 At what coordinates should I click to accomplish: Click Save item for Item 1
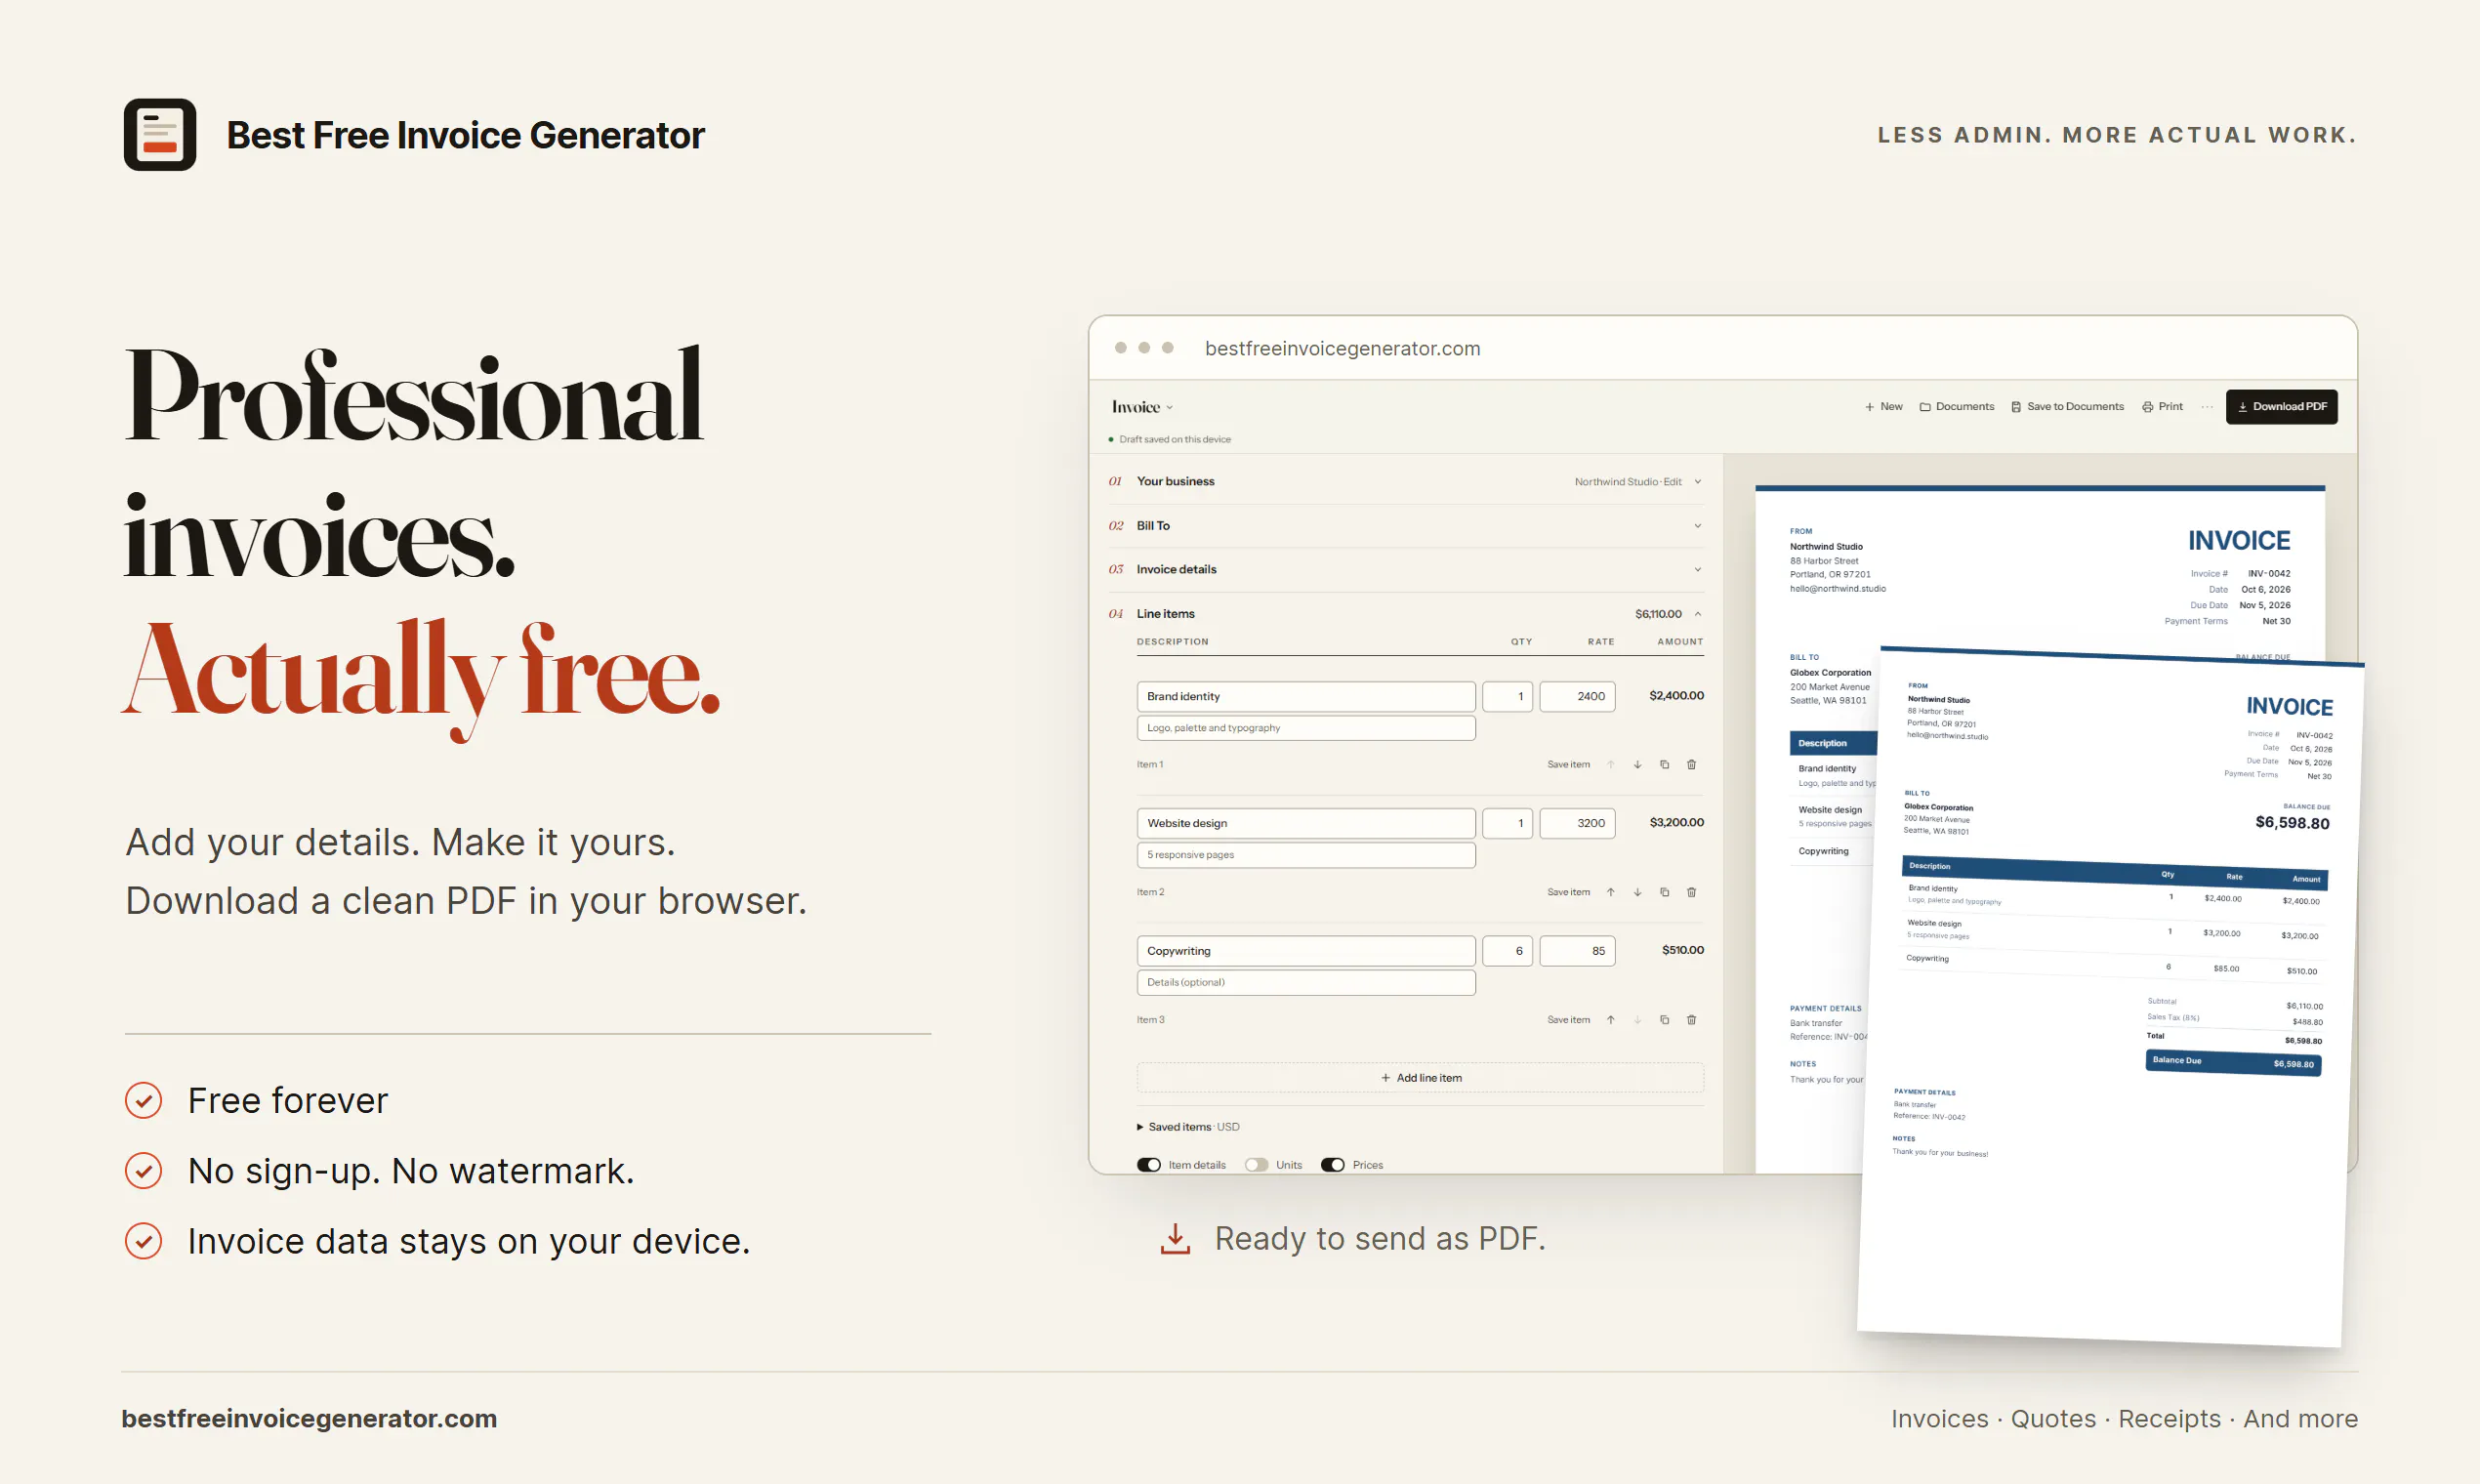1568,765
